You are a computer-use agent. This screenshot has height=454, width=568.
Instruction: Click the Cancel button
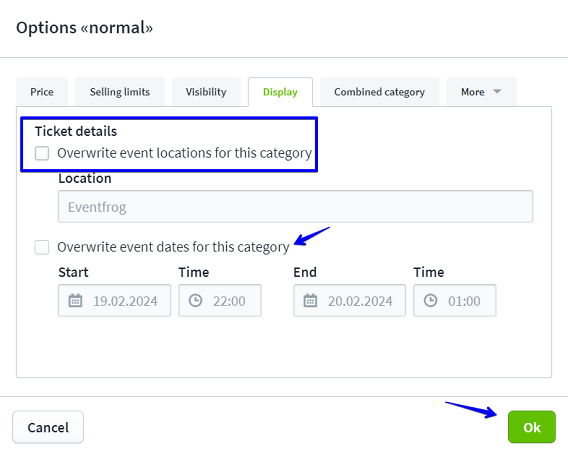(48, 427)
